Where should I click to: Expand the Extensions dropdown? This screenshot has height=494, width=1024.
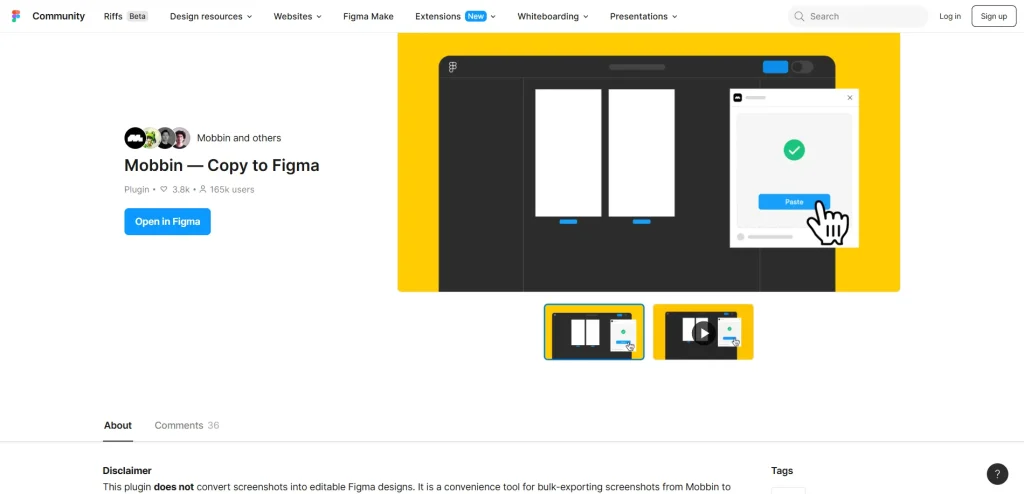coord(455,16)
